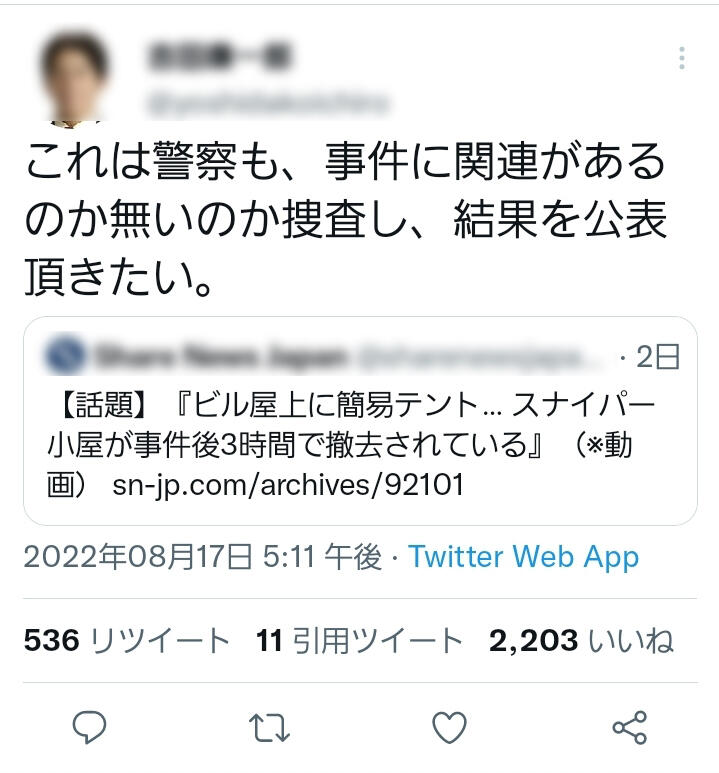The image size is (719, 773).
Task: Click the reply speech bubble icon
Action: [x=89, y=727]
